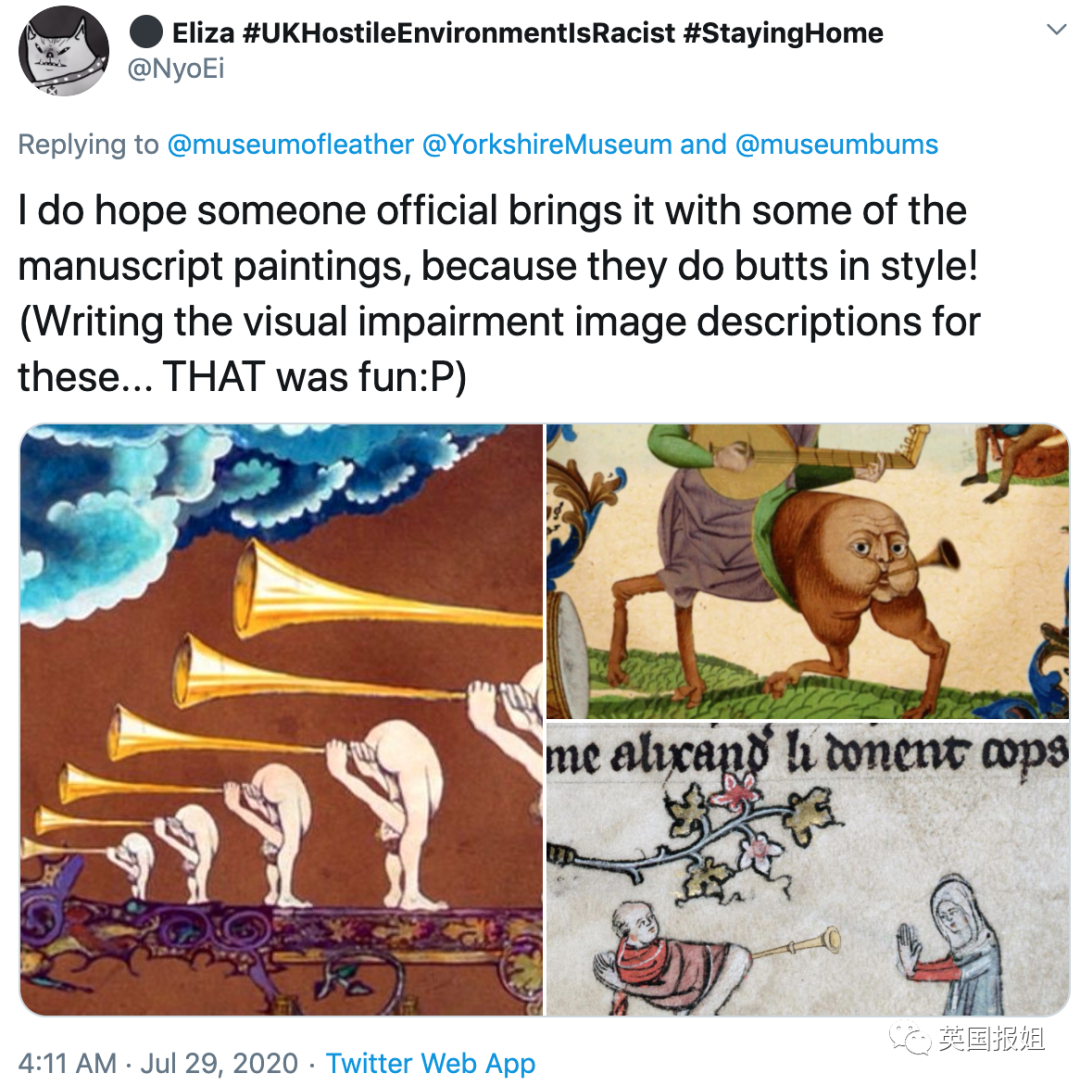The width and height of the screenshot is (1080, 1086).
Task: Click the Twitter Web App source link
Action: pos(430,1063)
